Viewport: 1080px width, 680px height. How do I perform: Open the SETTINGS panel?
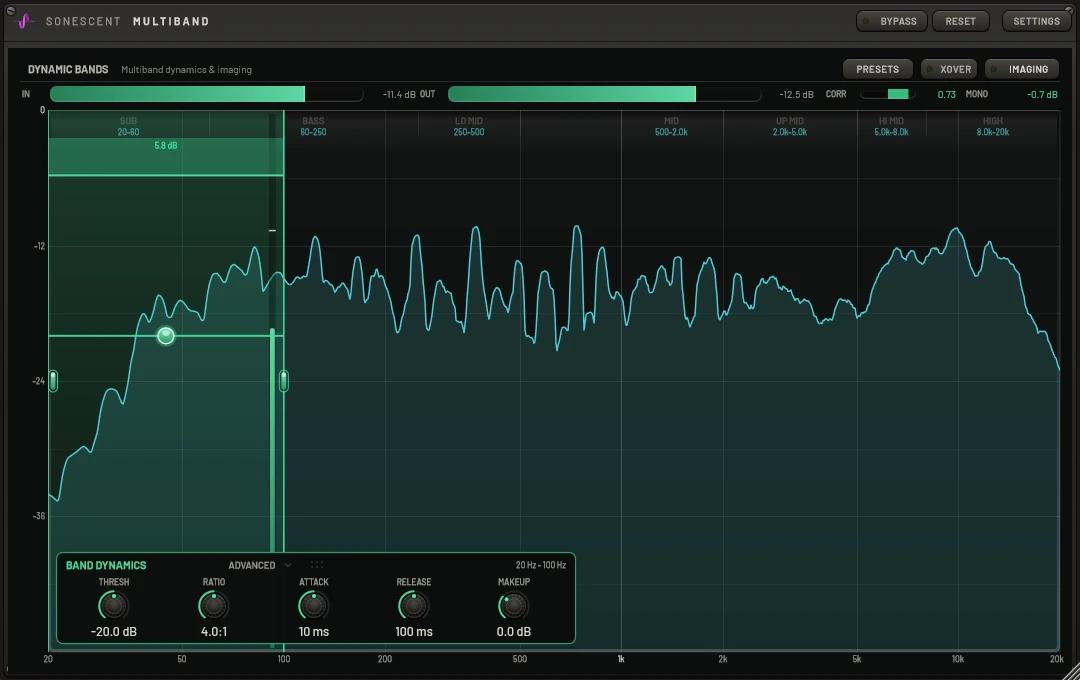click(x=1036, y=21)
